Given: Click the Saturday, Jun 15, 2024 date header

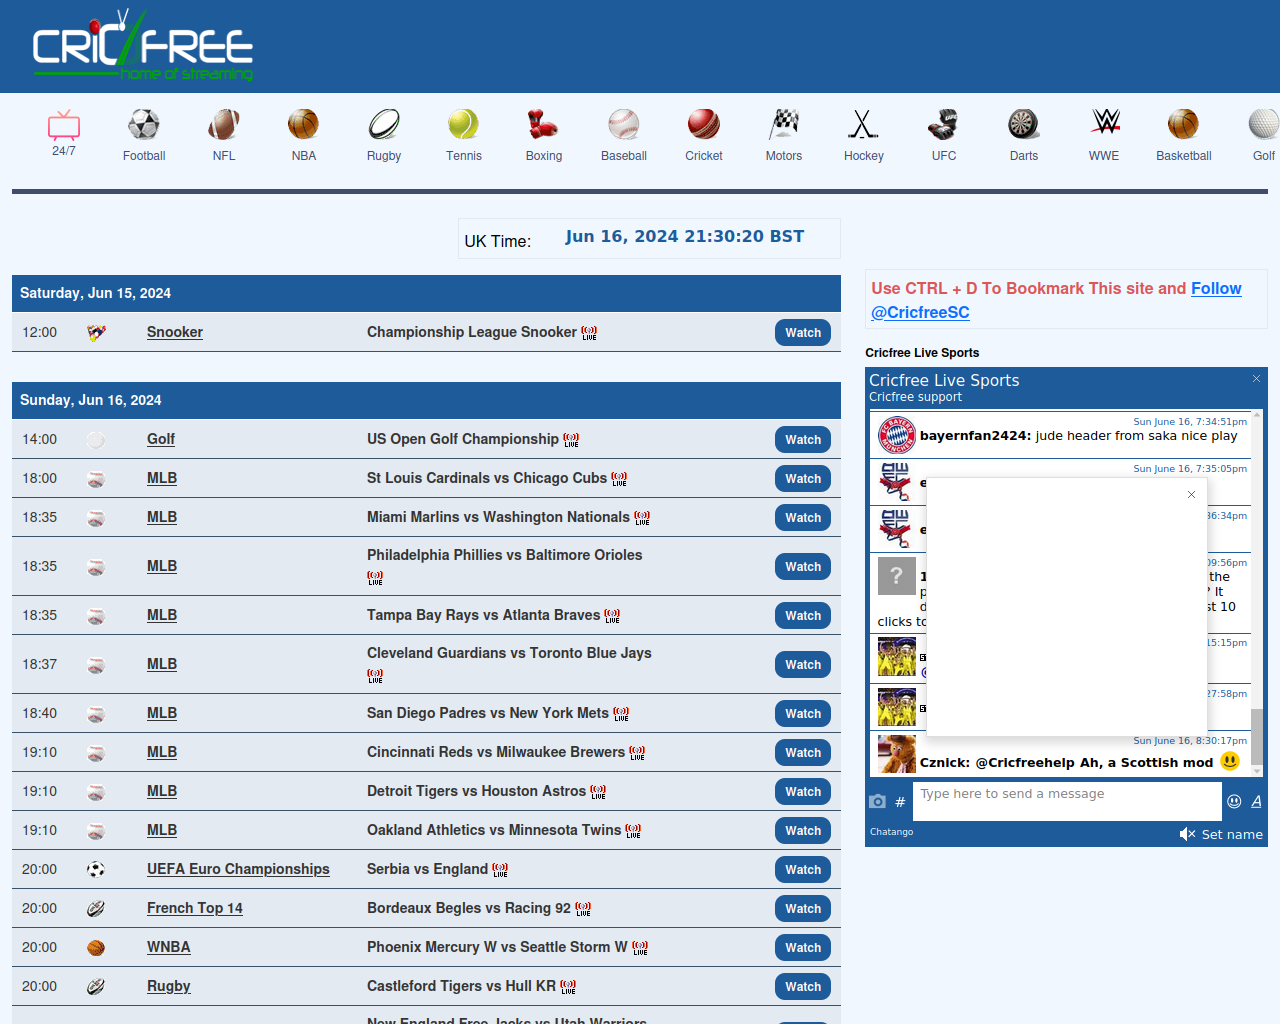Looking at the screenshot, I should (426, 293).
